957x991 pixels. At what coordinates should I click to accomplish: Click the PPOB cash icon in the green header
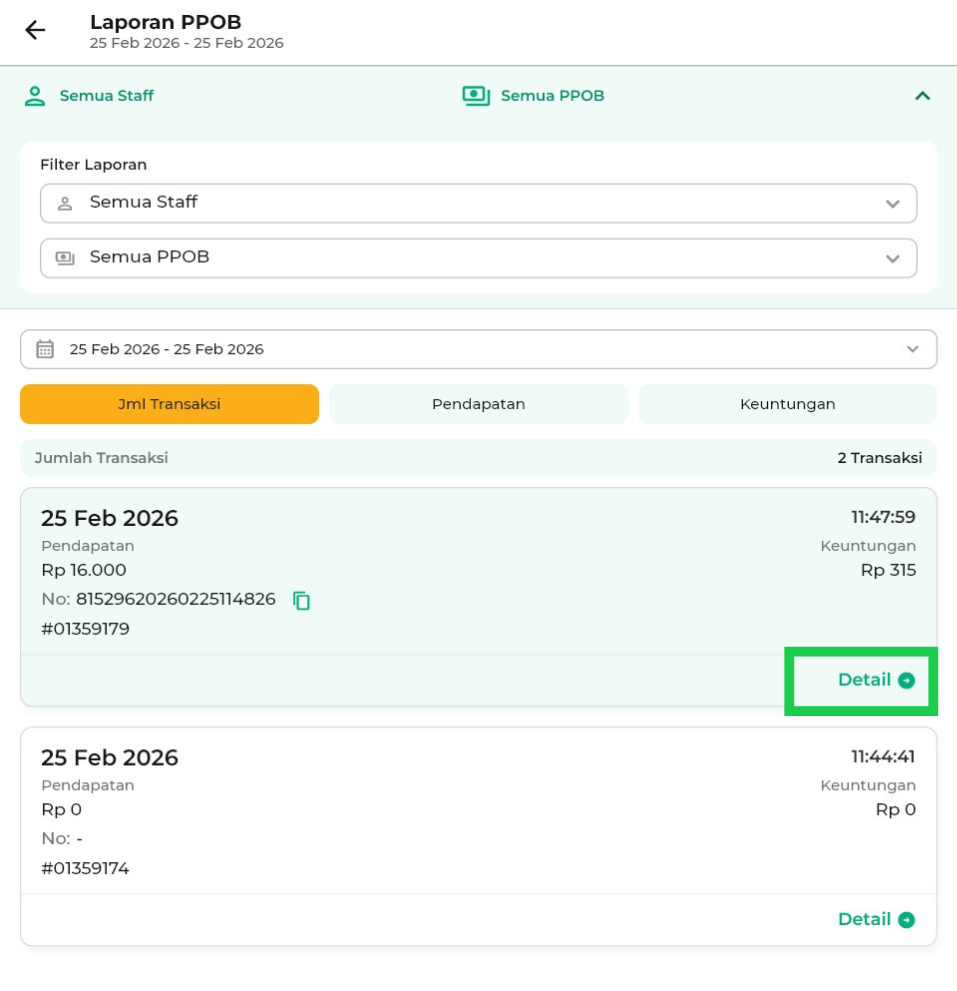tap(476, 96)
